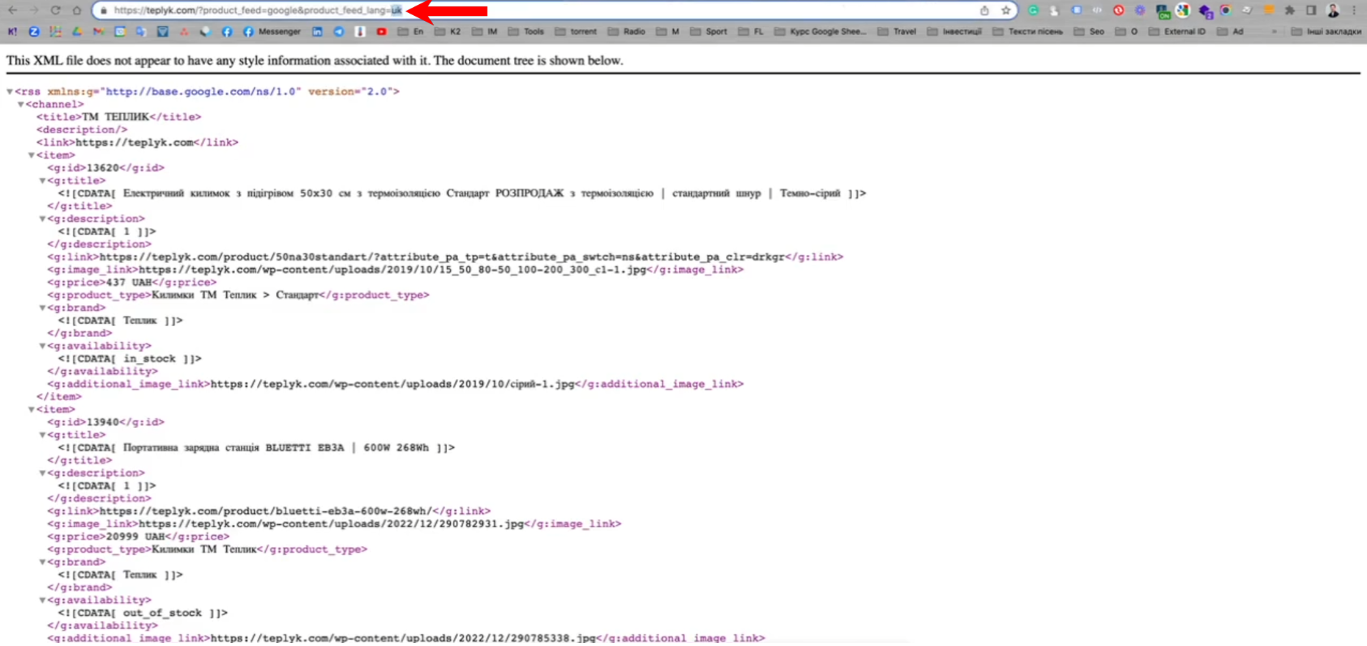Open the Travel bookmarks folder
This screenshot has height=646, width=1367.
[x=897, y=32]
